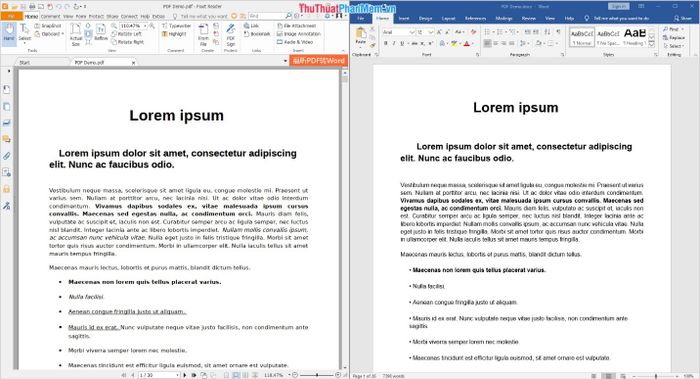700x379 pixels.
Task: Apply the red font color in Word
Action: [467, 43]
